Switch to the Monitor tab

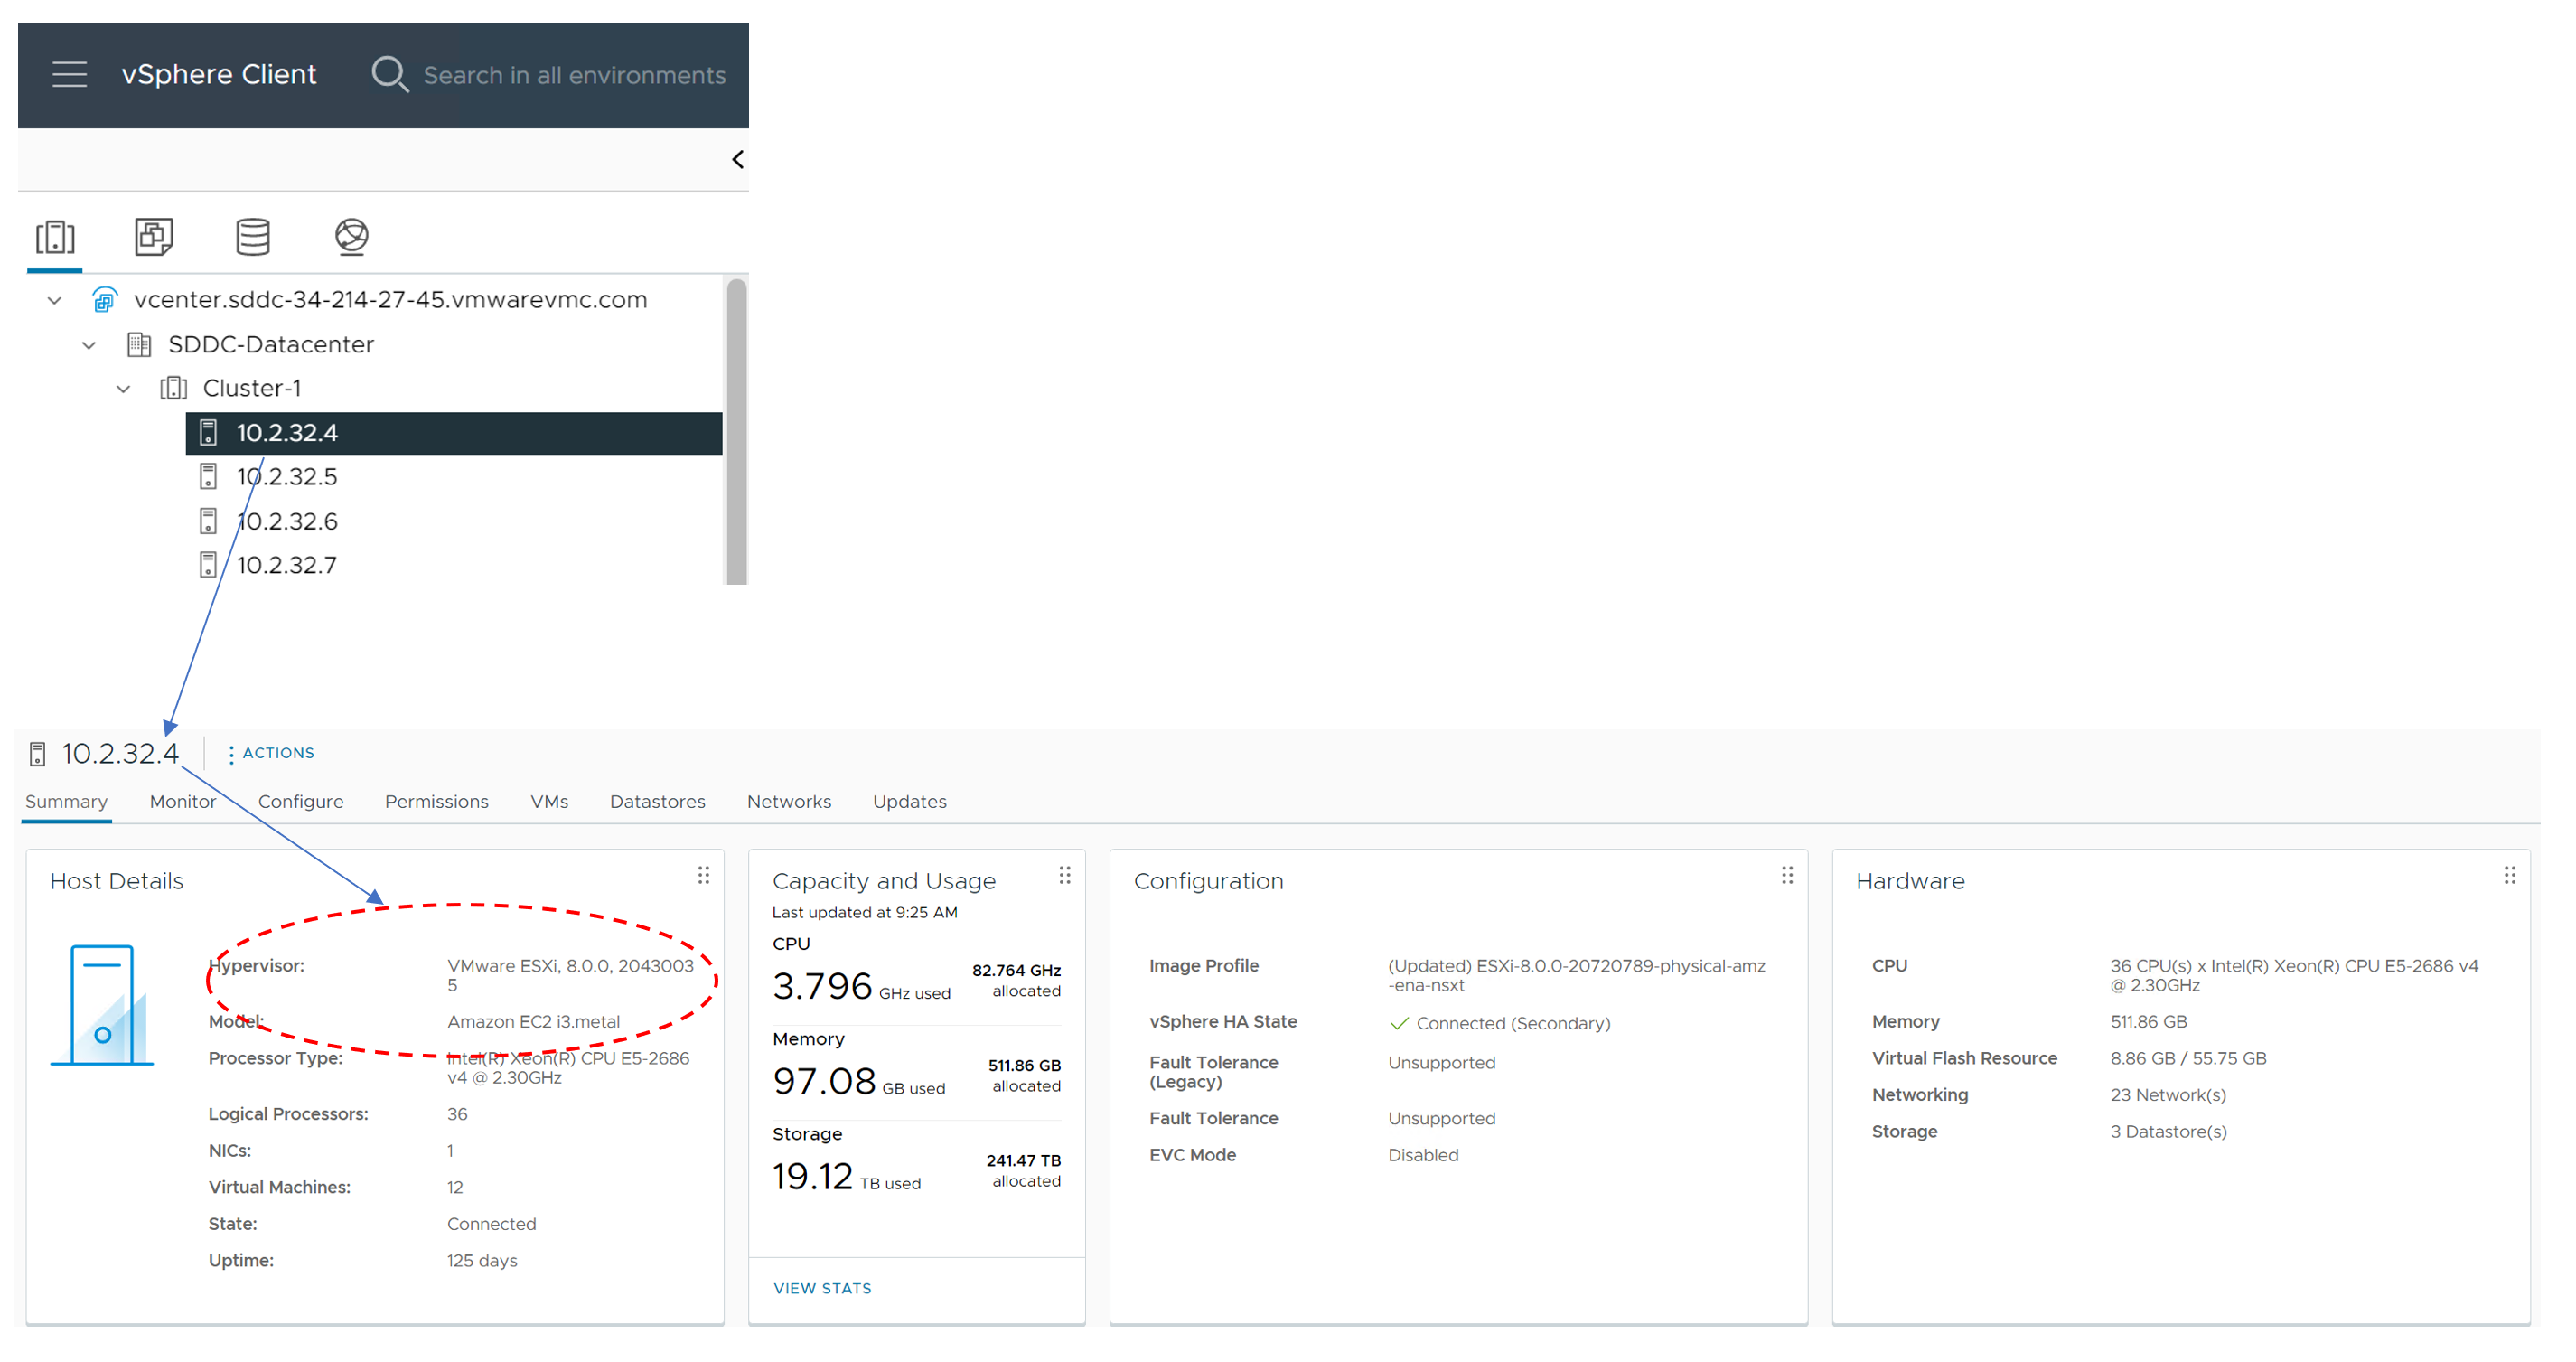[182, 802]
